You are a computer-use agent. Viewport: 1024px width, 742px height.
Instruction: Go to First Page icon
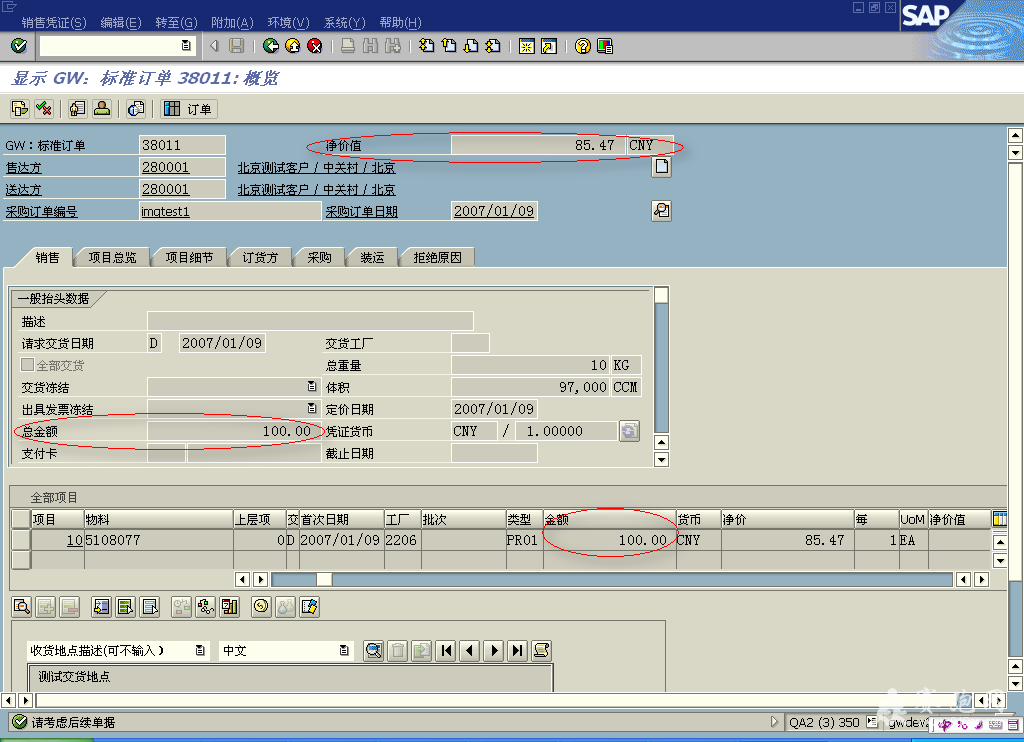pos(426,46)
